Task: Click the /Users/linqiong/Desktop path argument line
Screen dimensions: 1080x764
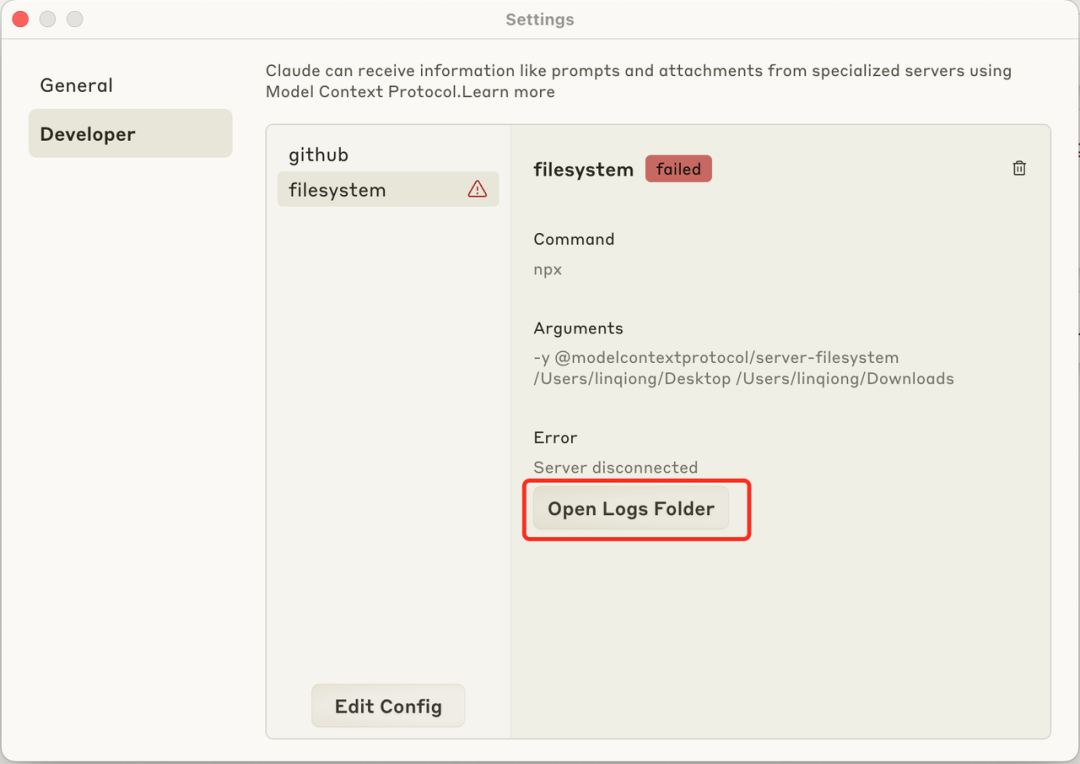Action: (744, 379)
